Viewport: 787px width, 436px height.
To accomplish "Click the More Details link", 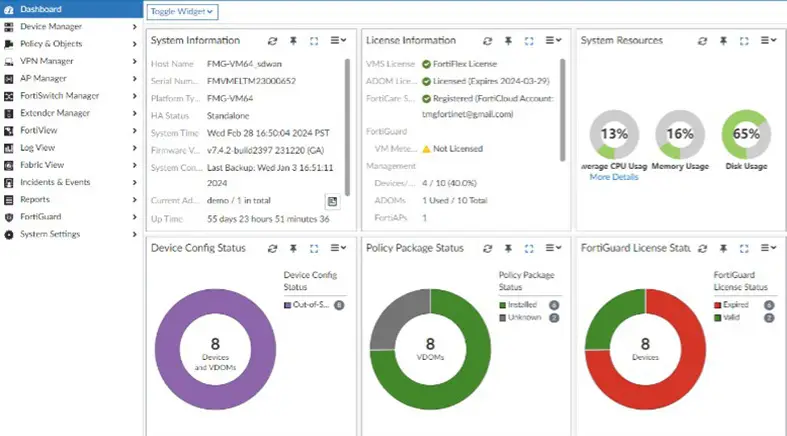I will click(x=614, y=177).
